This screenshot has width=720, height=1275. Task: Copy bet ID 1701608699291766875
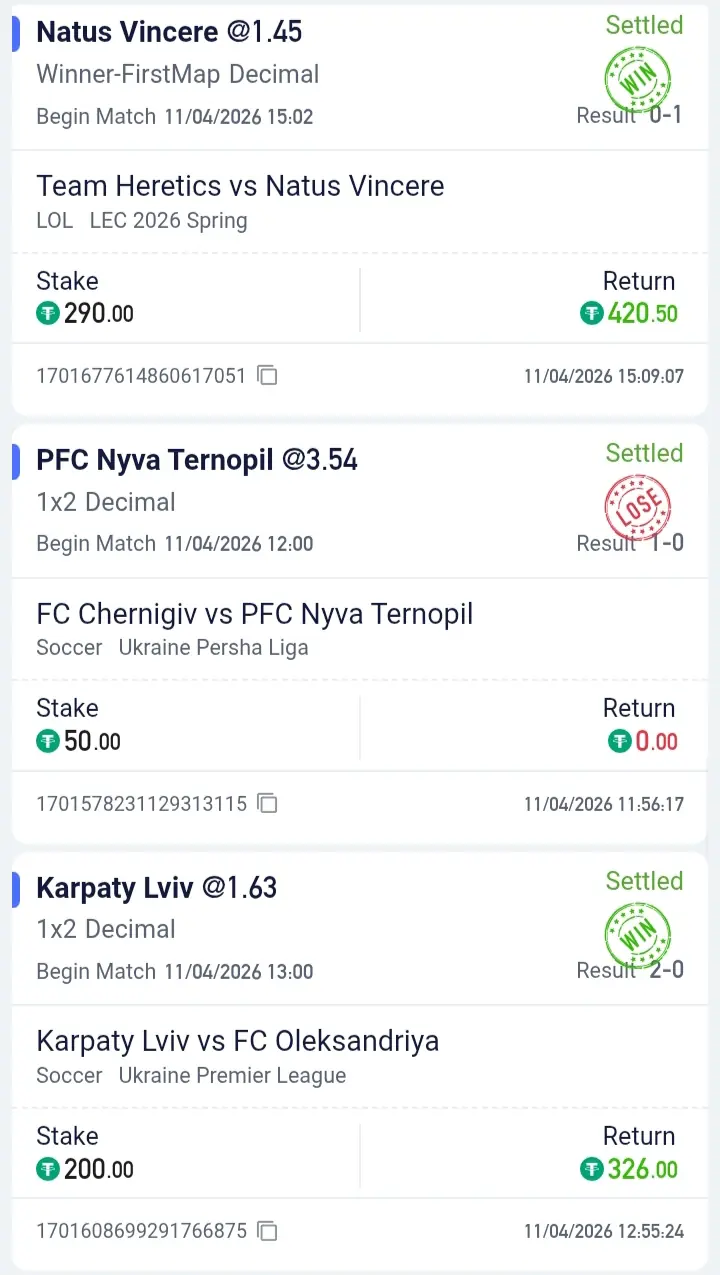267,1230
